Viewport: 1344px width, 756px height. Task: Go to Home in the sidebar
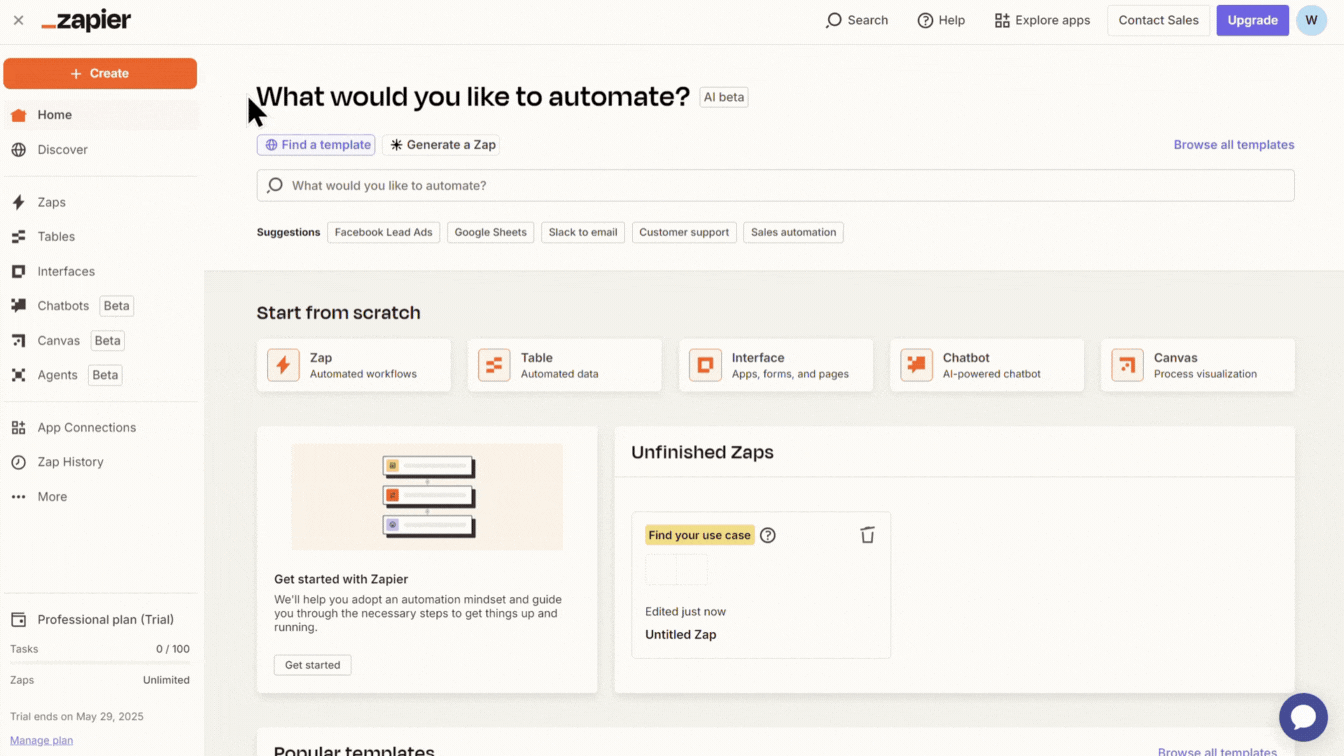pos(100,115)
